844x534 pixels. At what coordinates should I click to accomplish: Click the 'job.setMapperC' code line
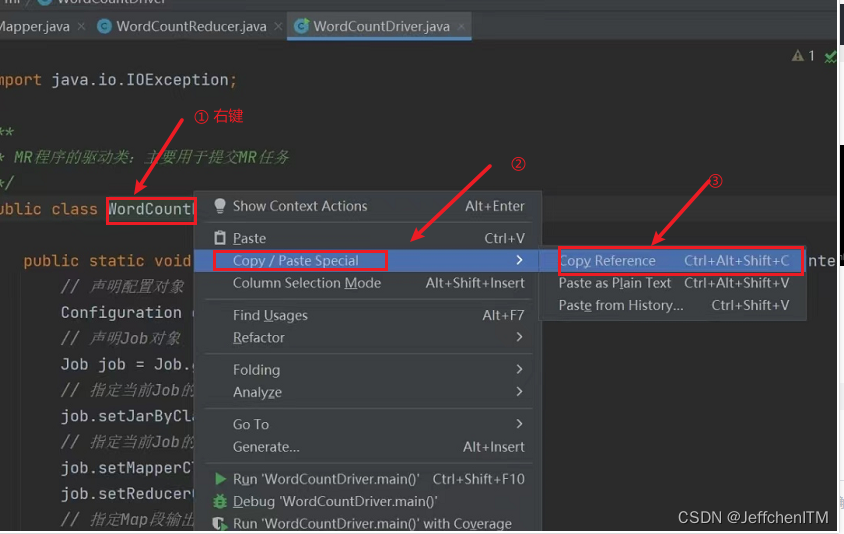pyautogui.click(x=126, y=468)
